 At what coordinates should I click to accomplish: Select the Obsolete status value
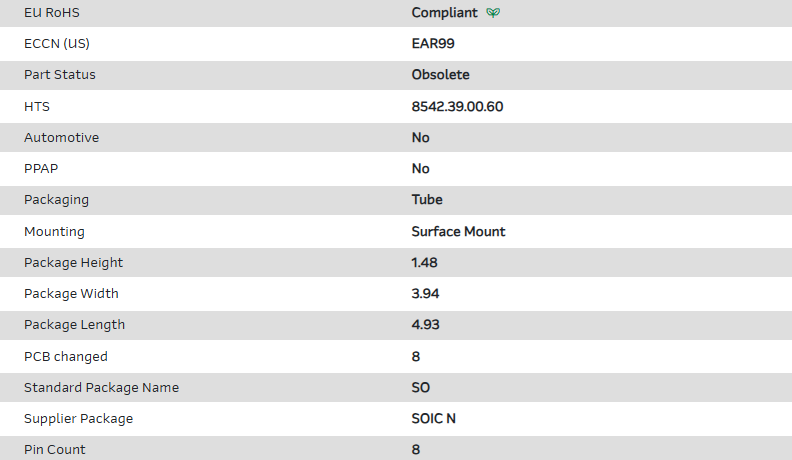pos(441,75)
